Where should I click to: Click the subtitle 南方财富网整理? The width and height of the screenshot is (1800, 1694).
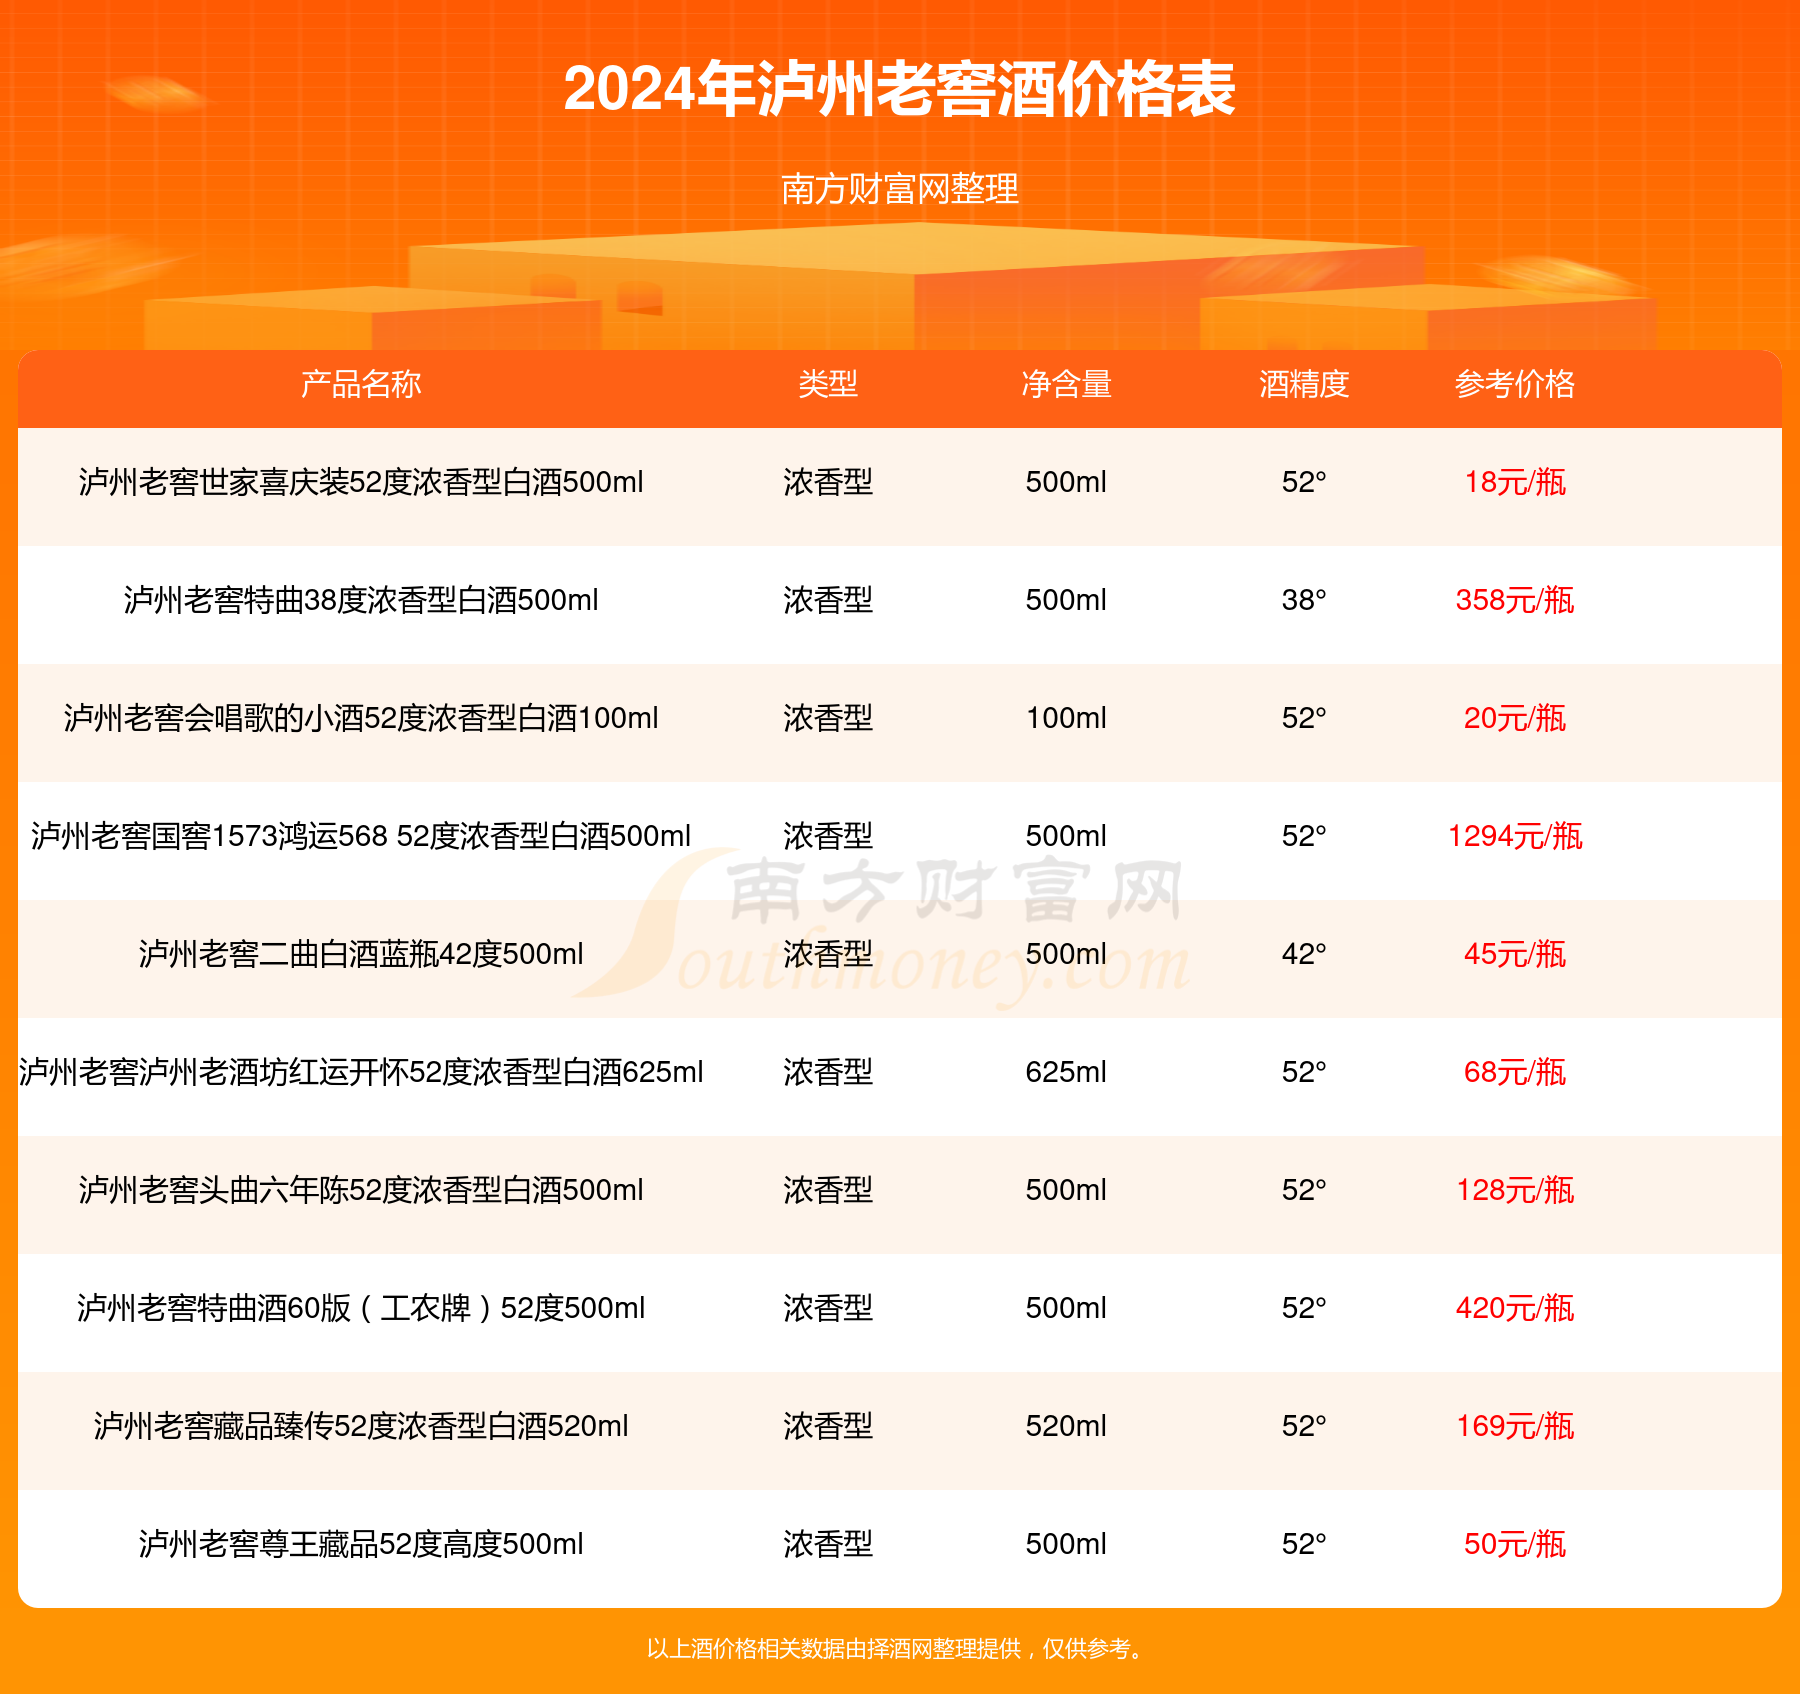click(900, 188)
